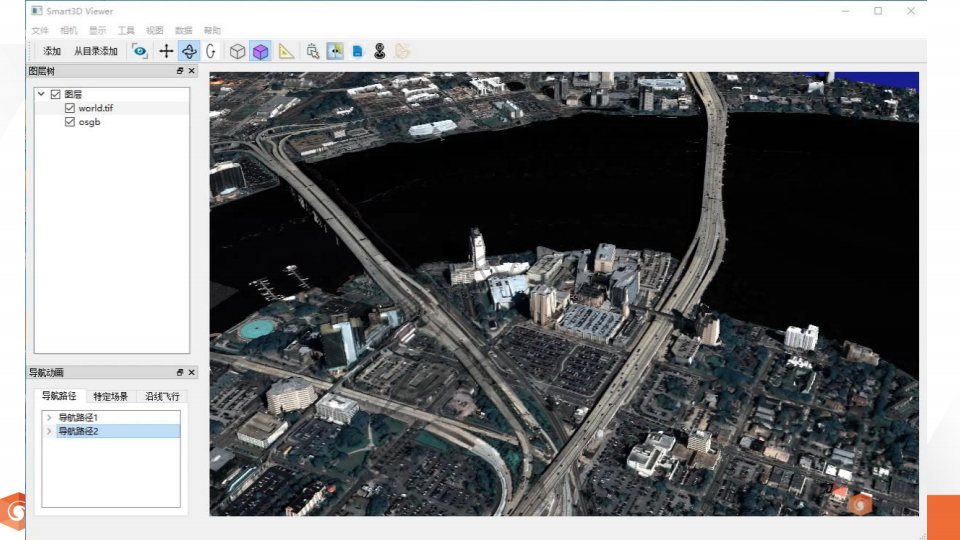The height and width of the screenshot is (540, 960).
Task: Switch to solid purple cube display
Action: coord(260,51)
